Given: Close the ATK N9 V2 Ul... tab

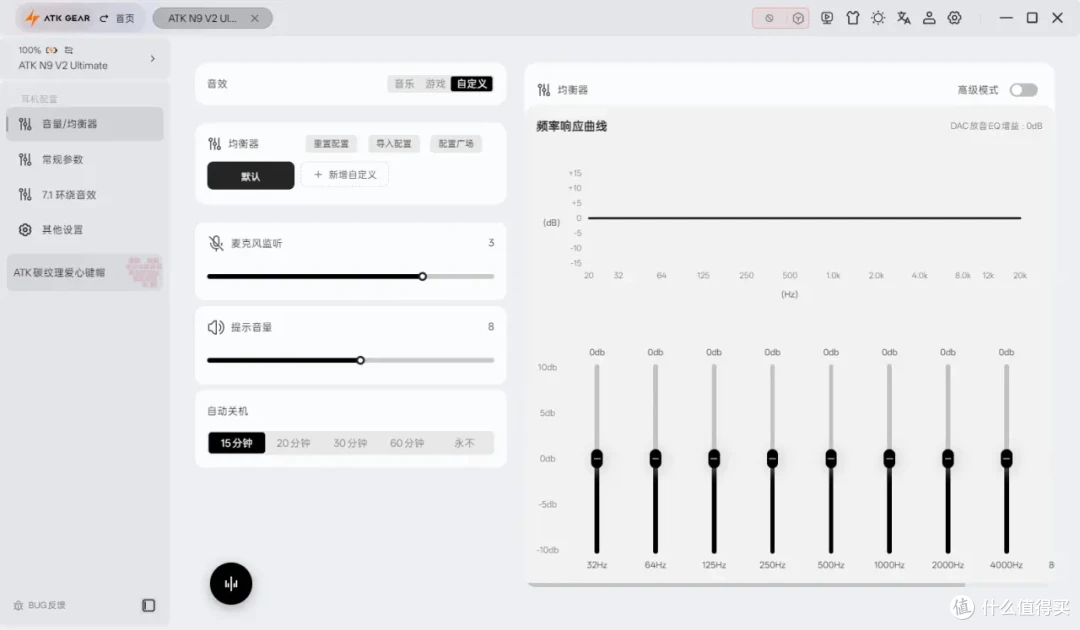Looking at the screenshot, I should pos(255,19).
